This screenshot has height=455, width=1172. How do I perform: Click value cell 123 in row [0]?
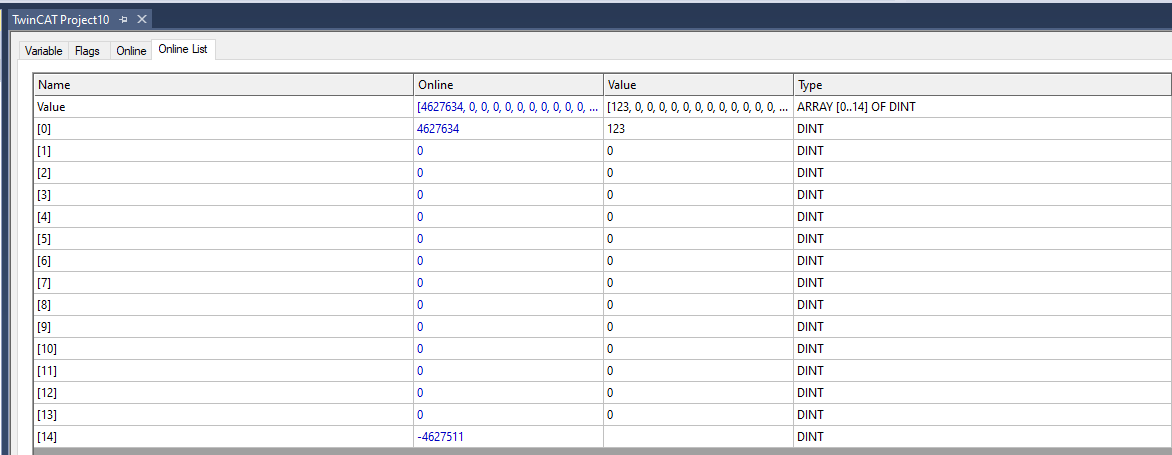point(698,129)
